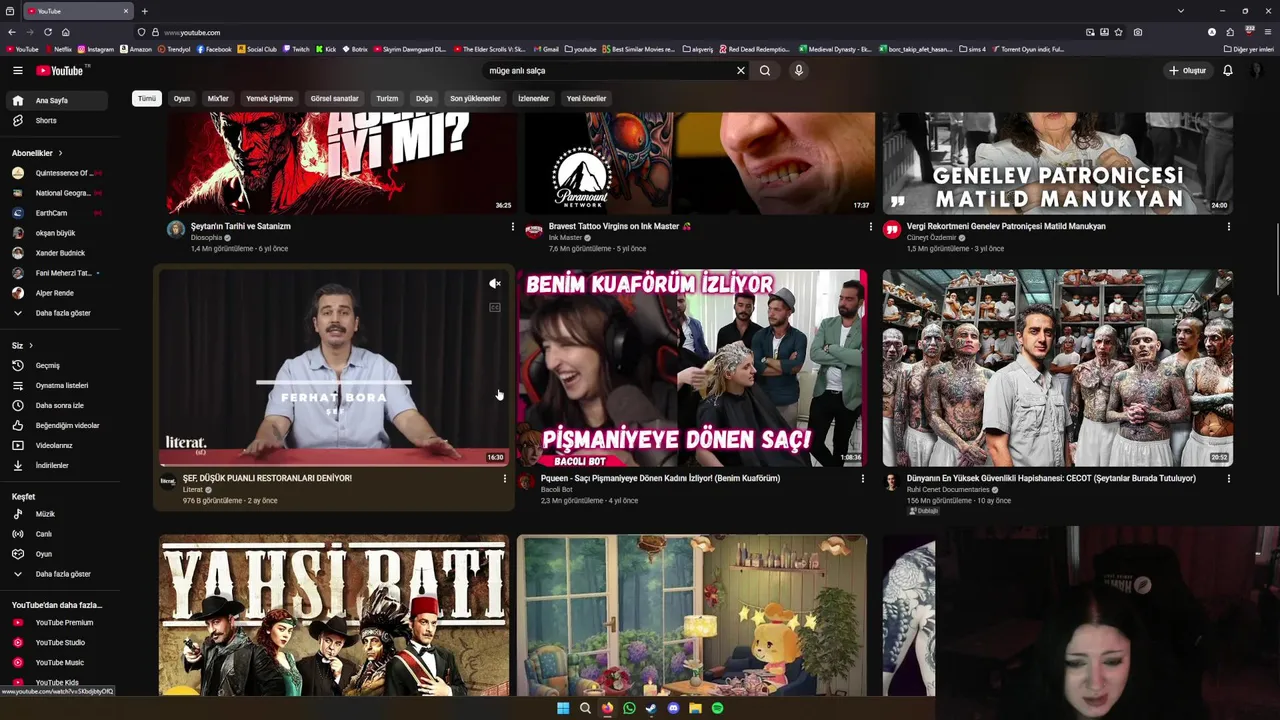This screenshot has width=1280, height=720.
Task: Click the Oluştur create button
Action: pyautogui.click(x=1187, y=70)
